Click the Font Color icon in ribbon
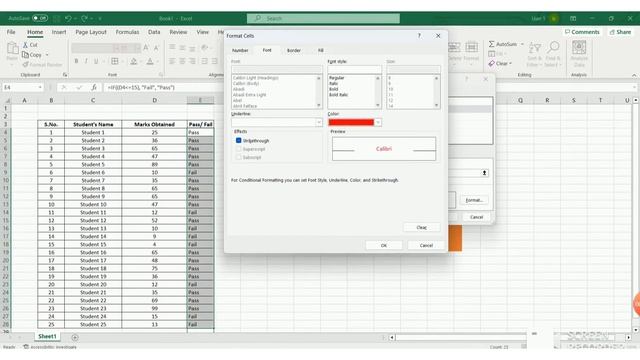This screenshot has width=640, height=360. [150, 61]
